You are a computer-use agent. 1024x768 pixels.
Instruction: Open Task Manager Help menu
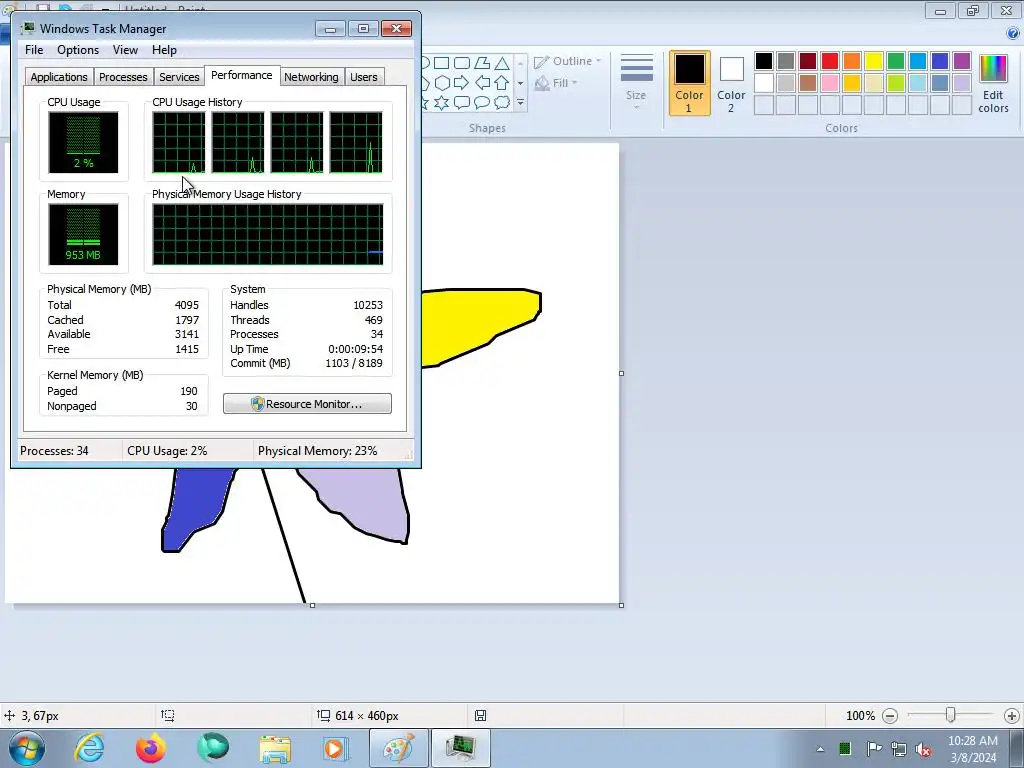[x=164, y=50]
